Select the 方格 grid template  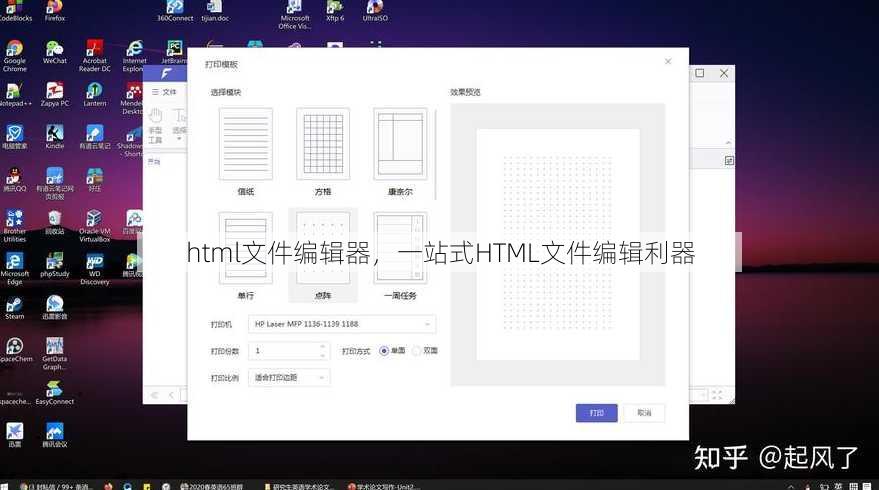pos(323,145)
